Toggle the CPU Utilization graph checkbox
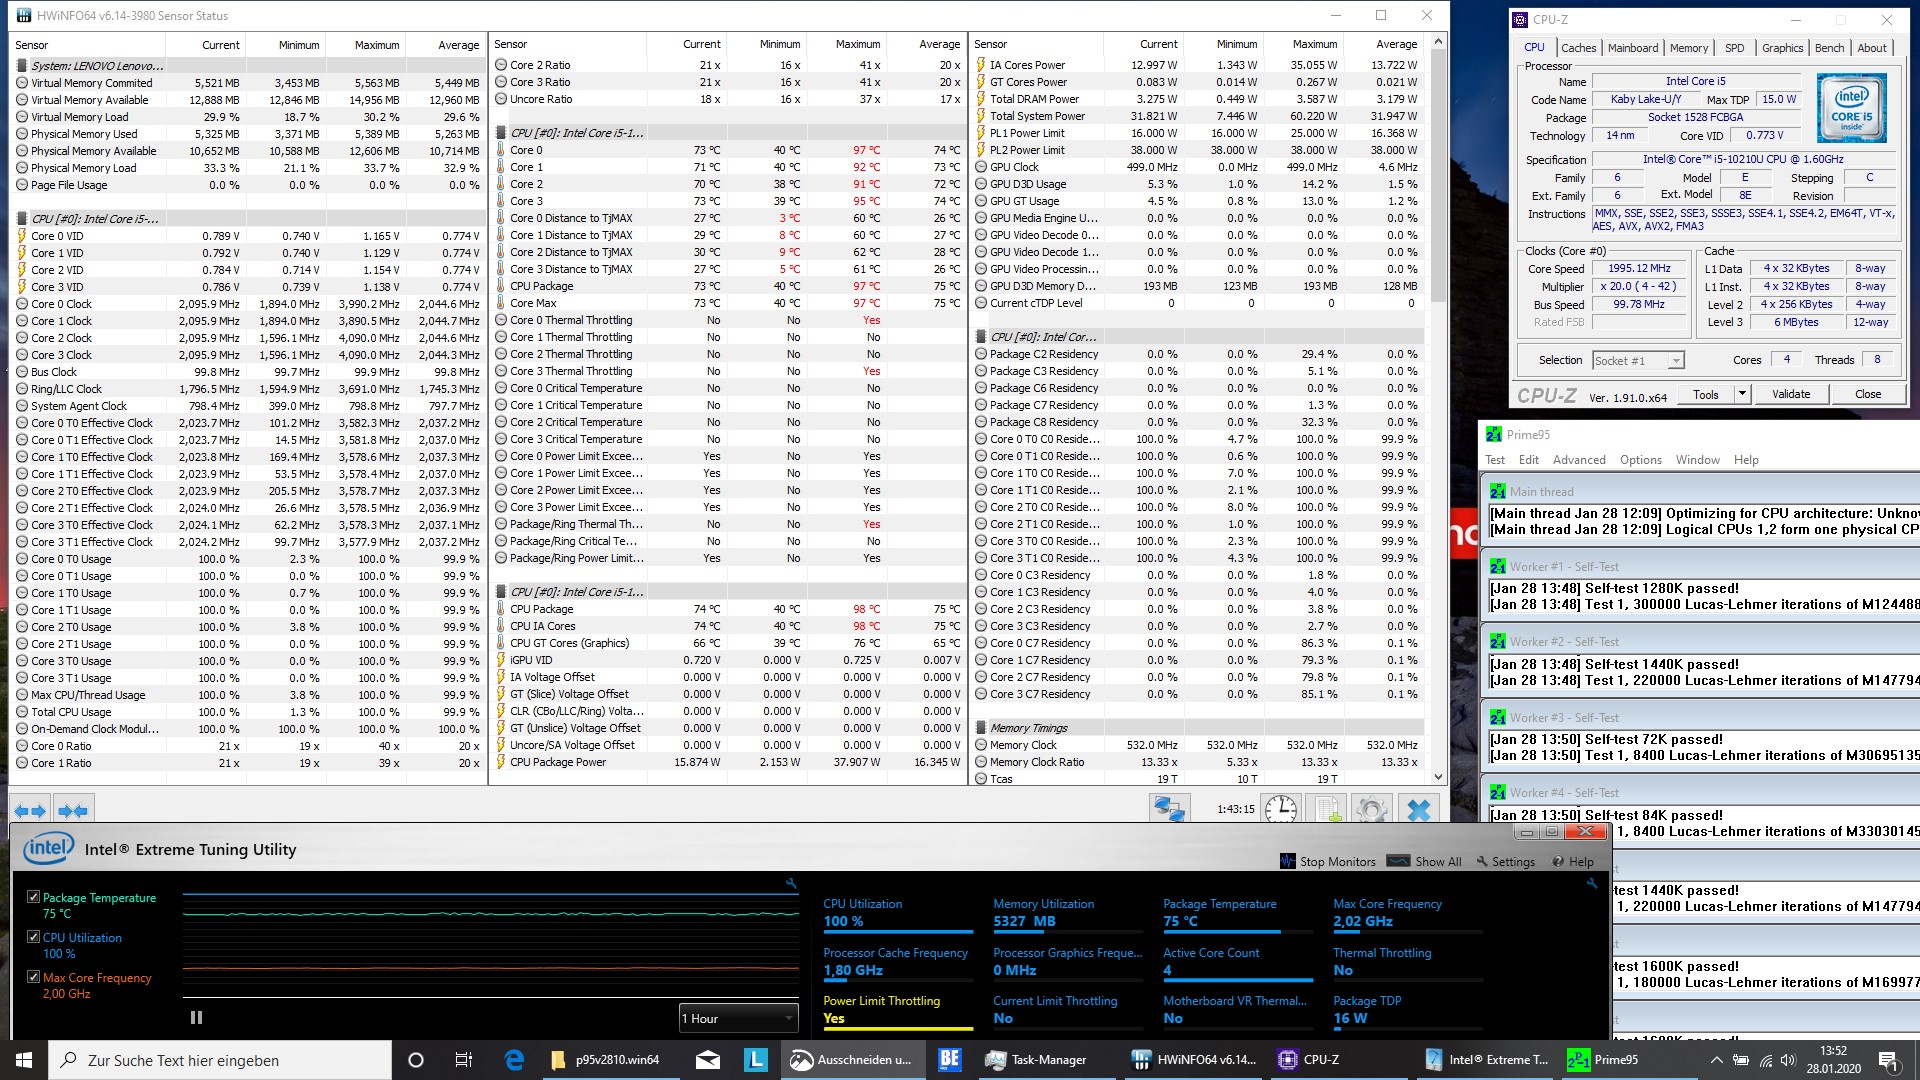Screen dimensions: 1920x1080 point(34,937)
